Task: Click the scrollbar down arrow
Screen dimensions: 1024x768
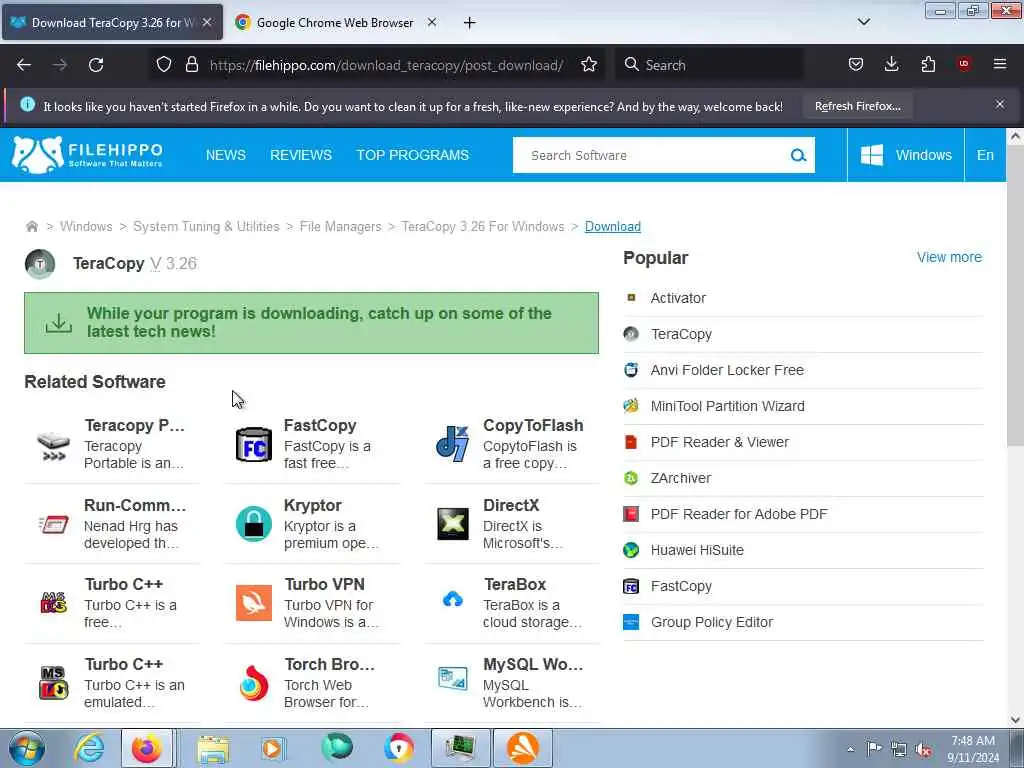Action: 1015,719
